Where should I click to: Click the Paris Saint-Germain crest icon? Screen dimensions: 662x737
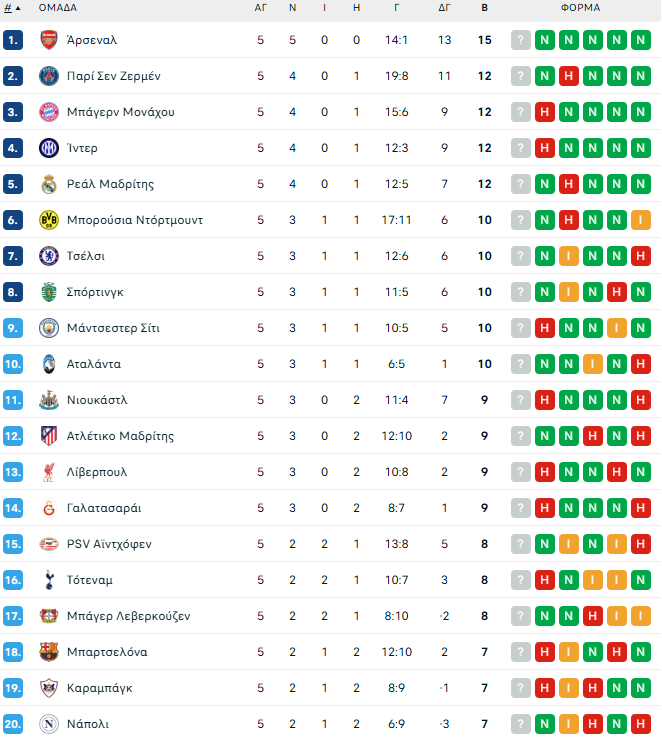[48, 76]
